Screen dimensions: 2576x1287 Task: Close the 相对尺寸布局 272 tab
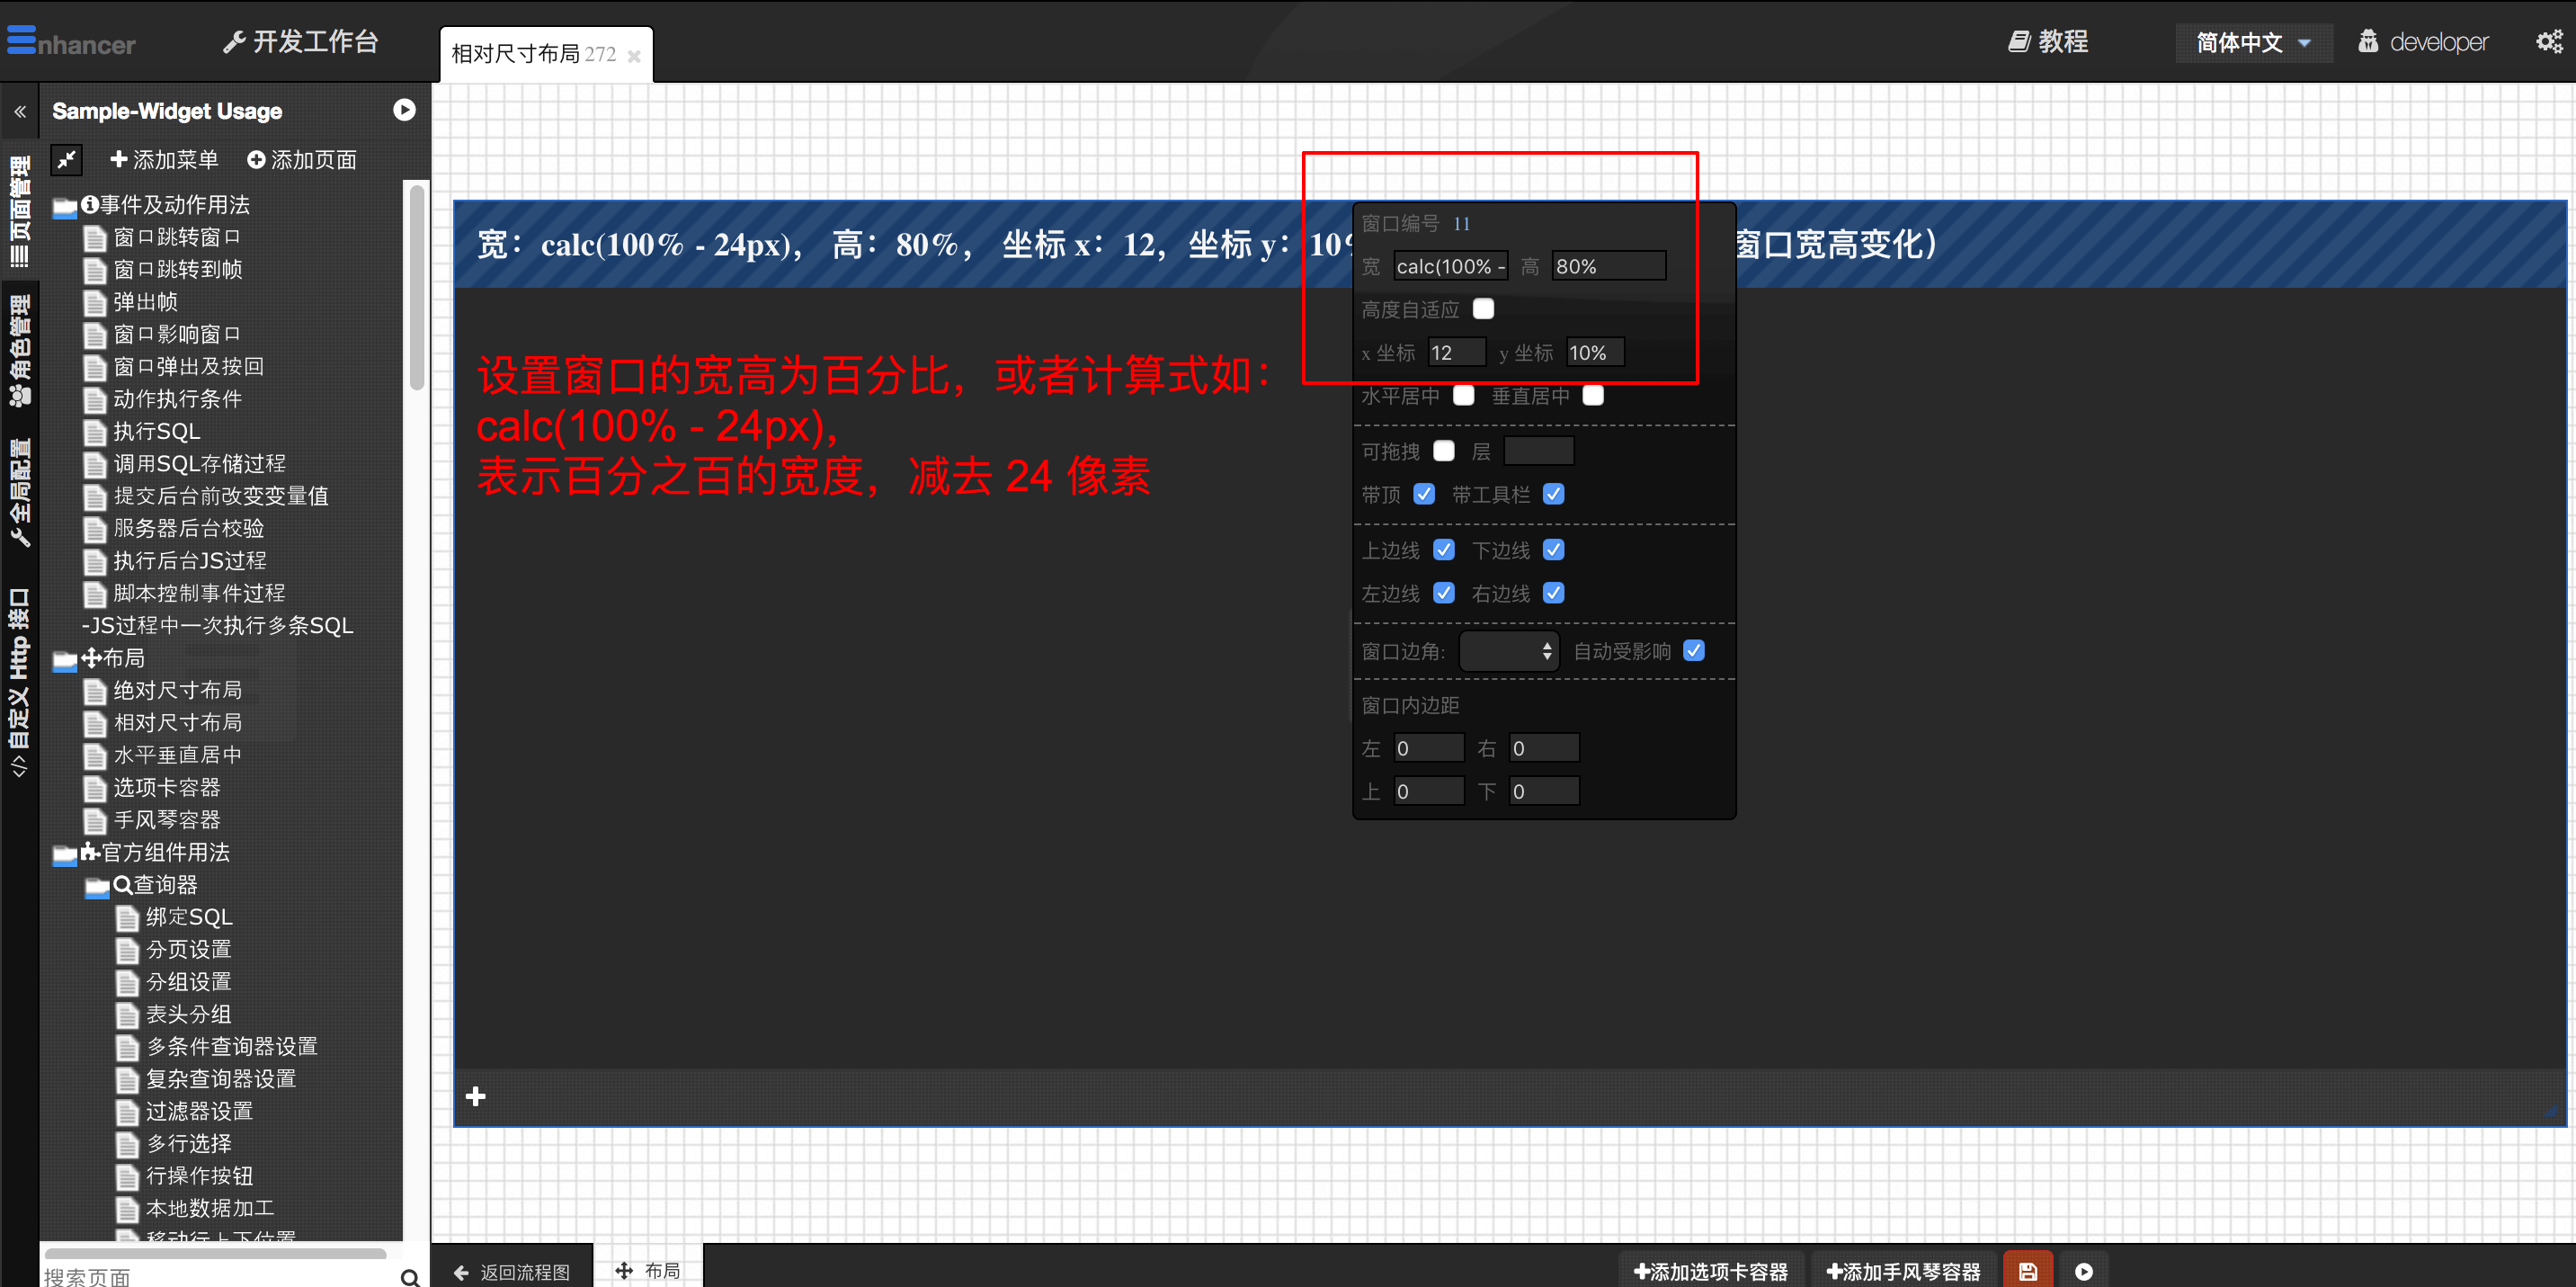633,56
